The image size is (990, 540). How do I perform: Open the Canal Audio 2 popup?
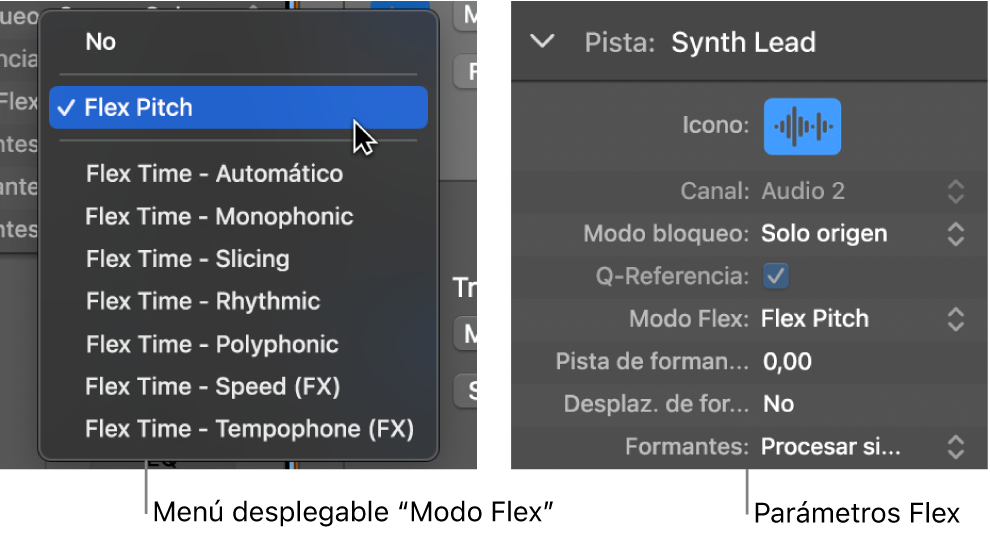point(955,191)
